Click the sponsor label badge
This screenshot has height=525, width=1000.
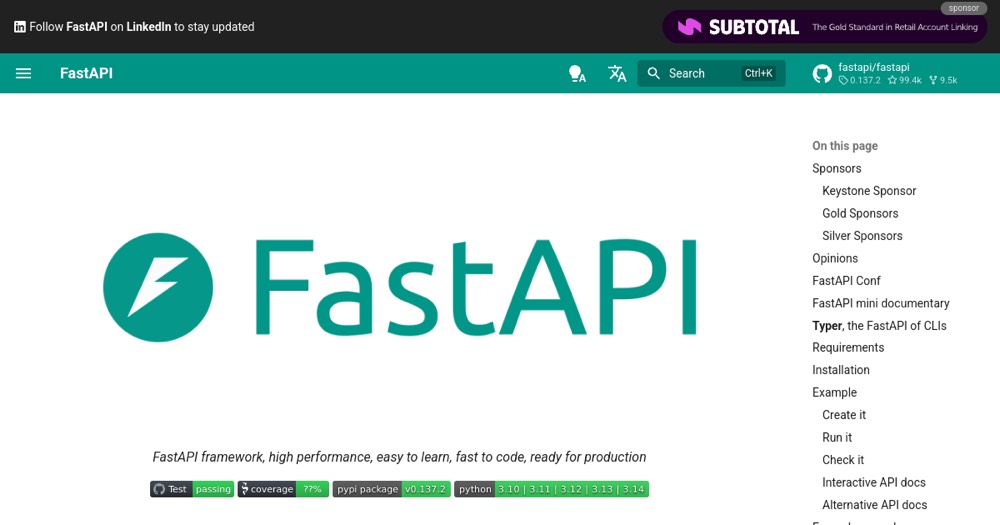(x=964, y=8)
